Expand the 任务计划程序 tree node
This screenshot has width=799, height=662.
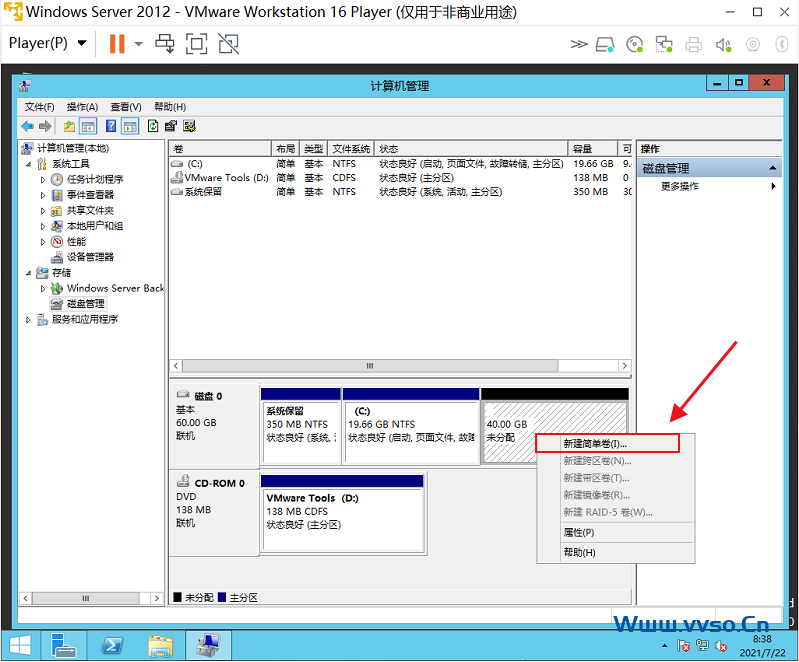point(43,179)
